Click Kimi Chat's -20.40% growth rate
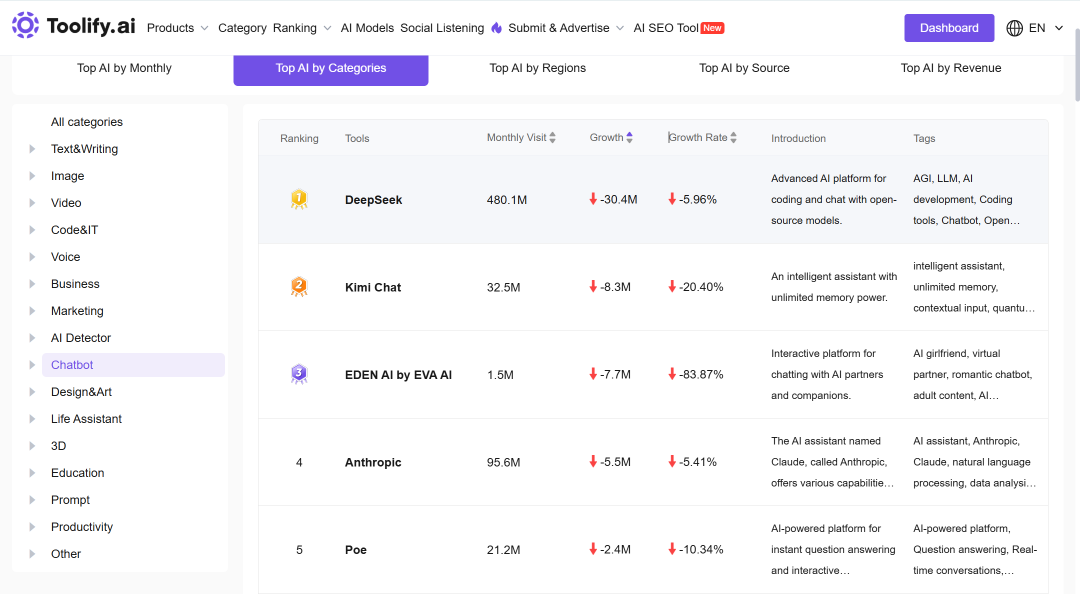1080x594 pixels. (x=701, y=287)
